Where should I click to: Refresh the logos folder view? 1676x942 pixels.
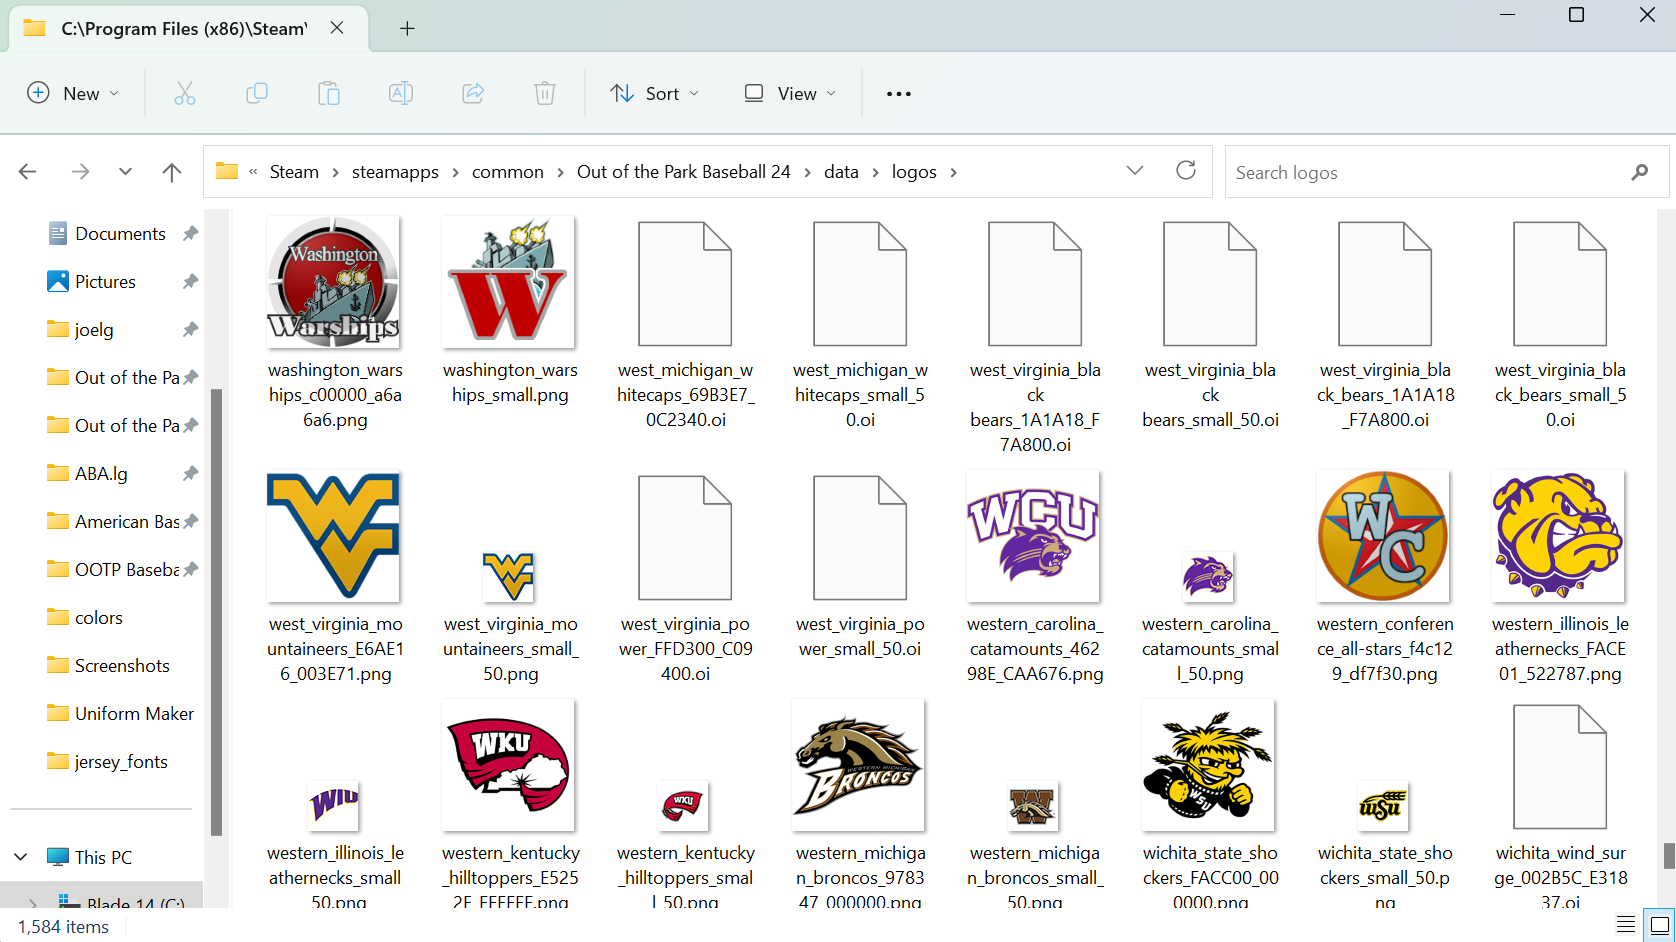(x=1186, y=171)
